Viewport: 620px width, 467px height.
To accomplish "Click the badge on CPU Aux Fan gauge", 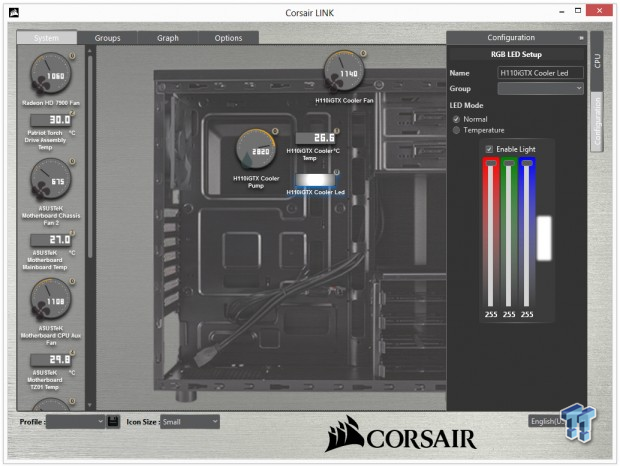I will (x=72, y=281).
